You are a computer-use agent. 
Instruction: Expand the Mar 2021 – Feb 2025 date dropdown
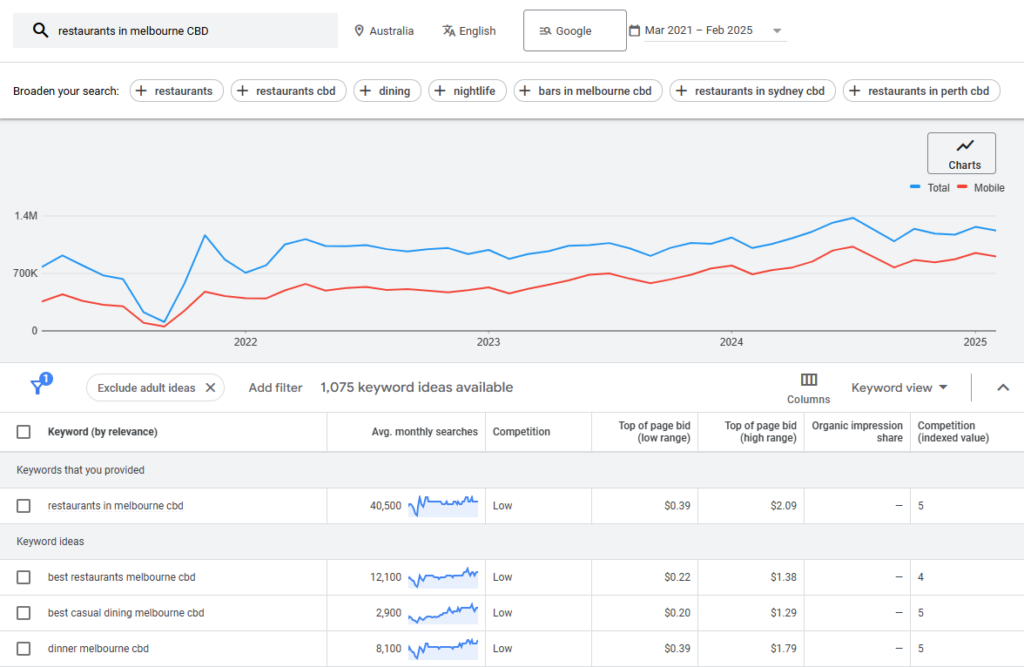[777, 30]
